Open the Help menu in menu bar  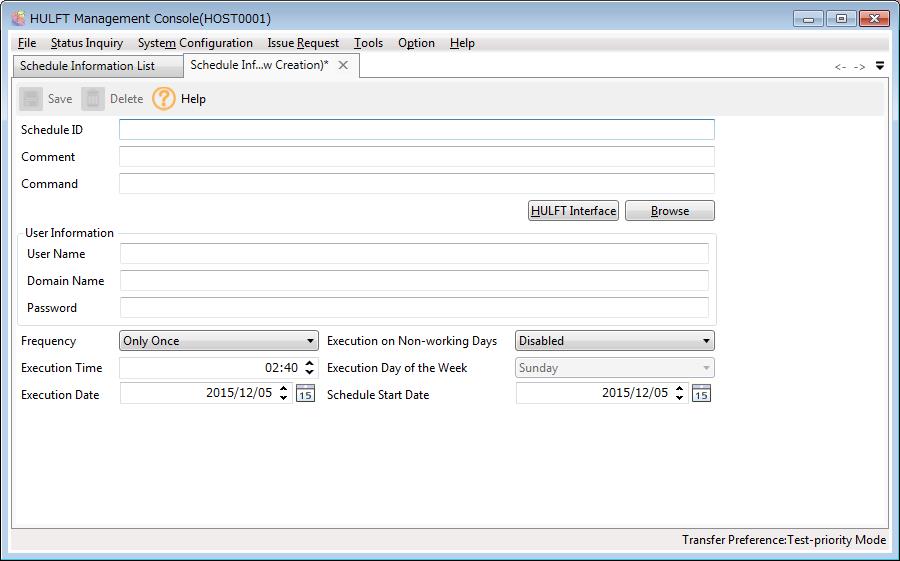pos(462,43)
